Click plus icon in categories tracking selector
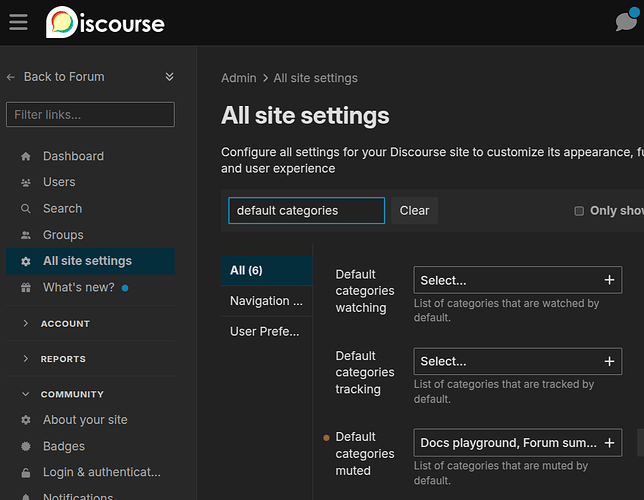This screenshot has height=500, width=644. coord(609,362)
